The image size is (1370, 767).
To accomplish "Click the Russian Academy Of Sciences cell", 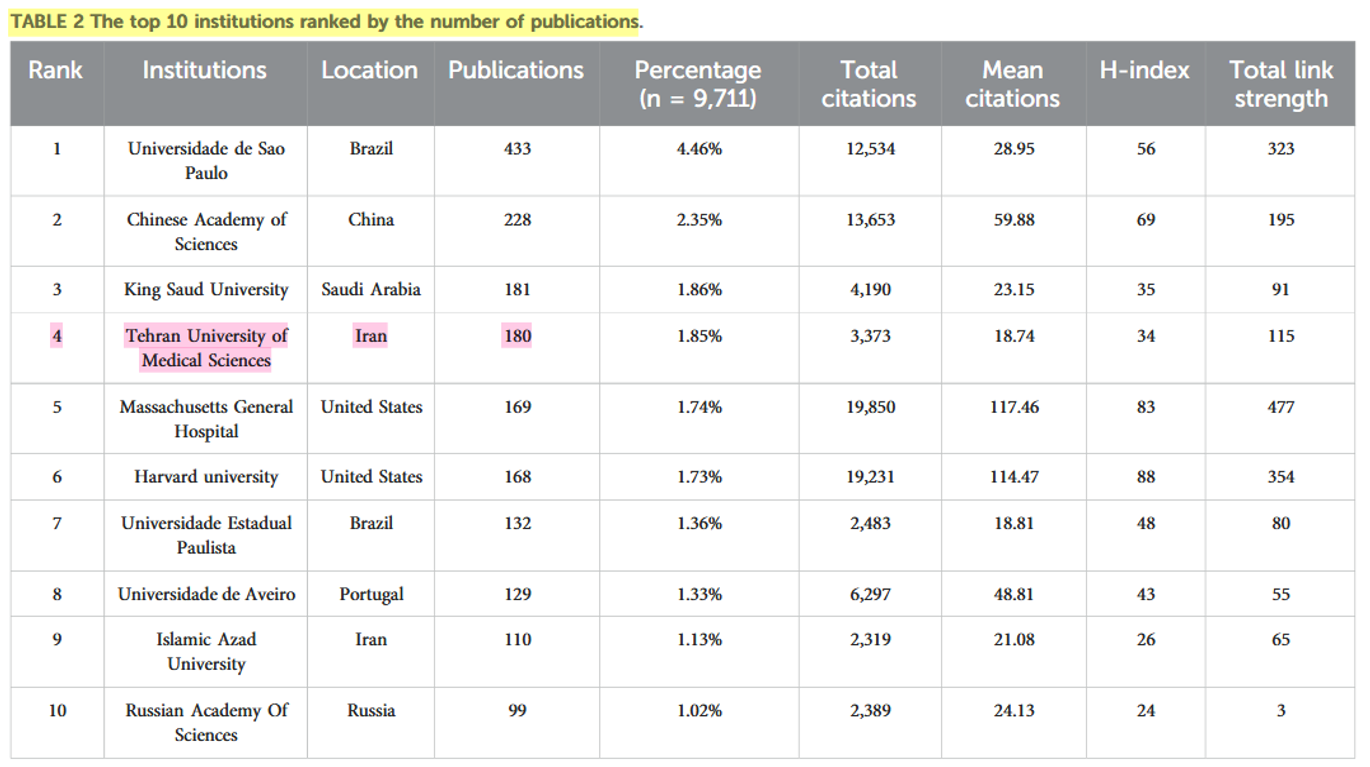I will [x=206, y=722].
